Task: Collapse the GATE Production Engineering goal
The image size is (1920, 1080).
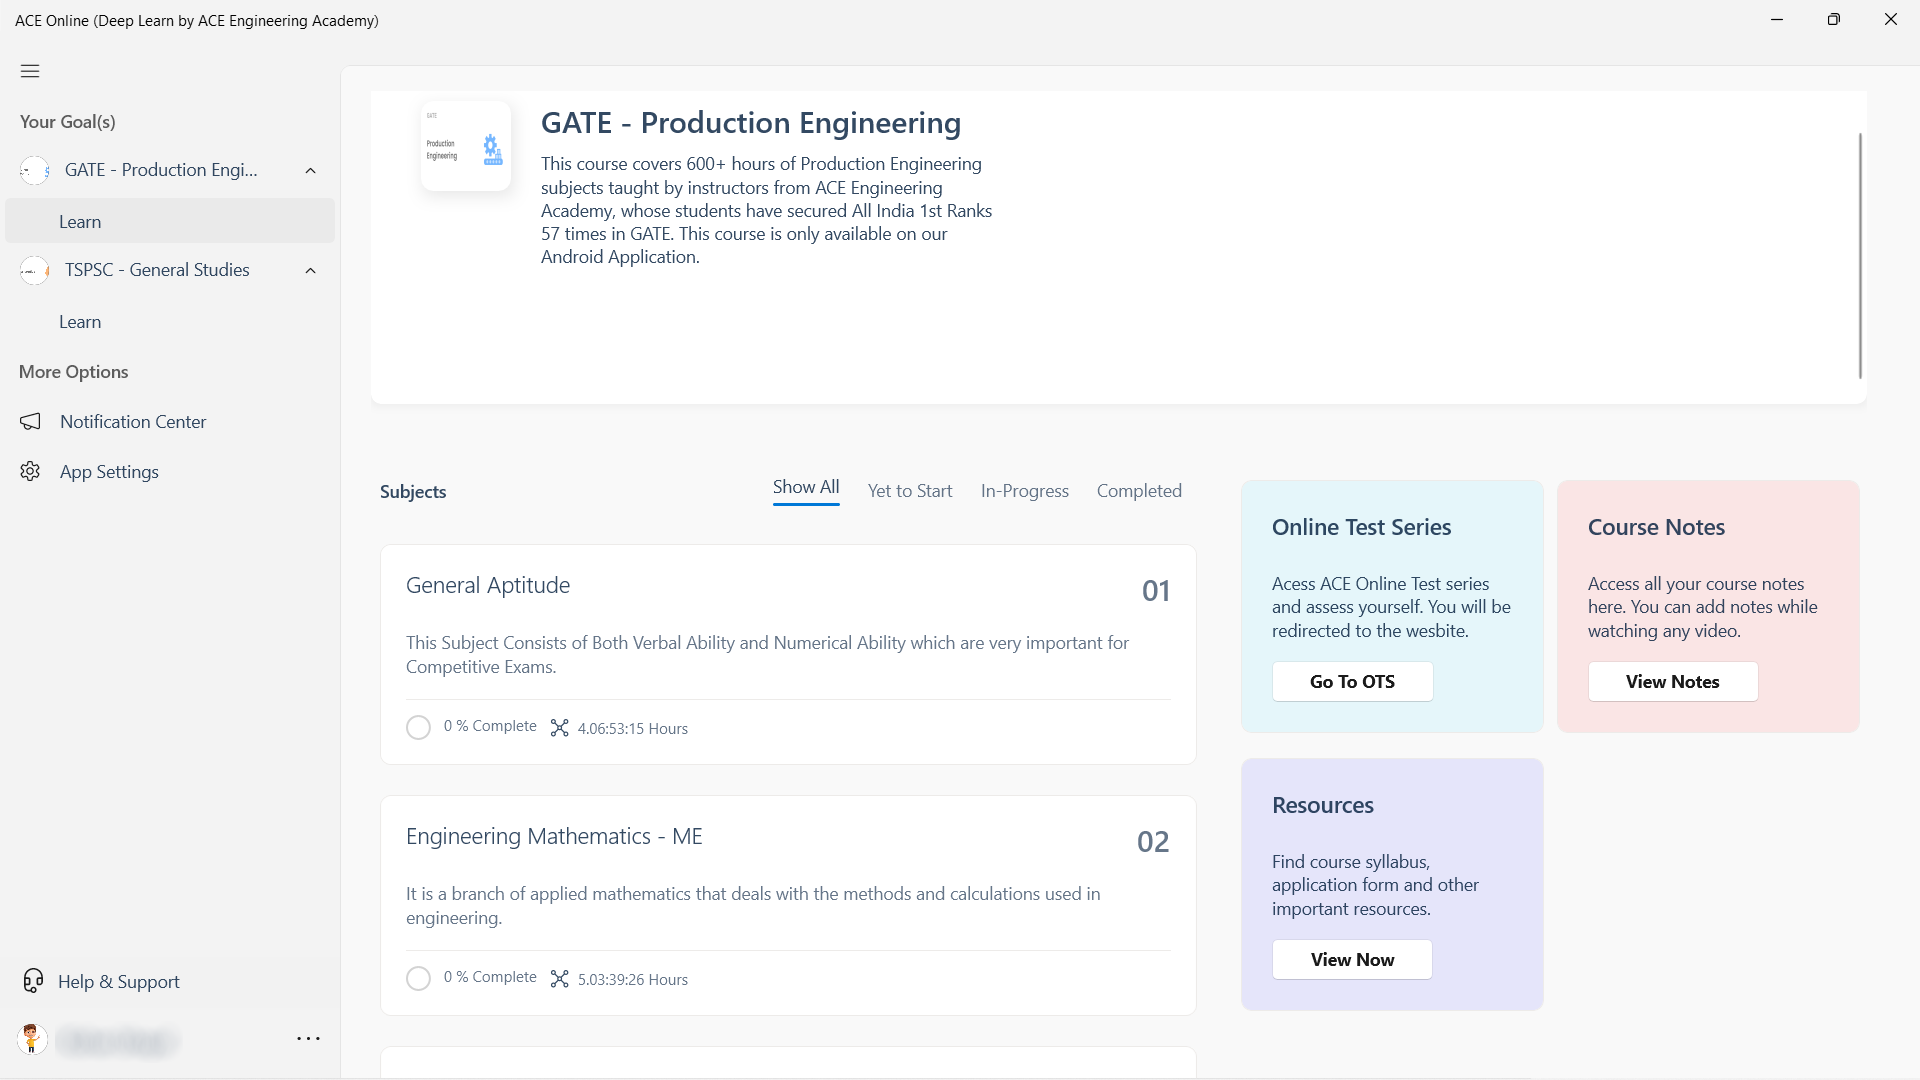Action: tap(311, 171)
